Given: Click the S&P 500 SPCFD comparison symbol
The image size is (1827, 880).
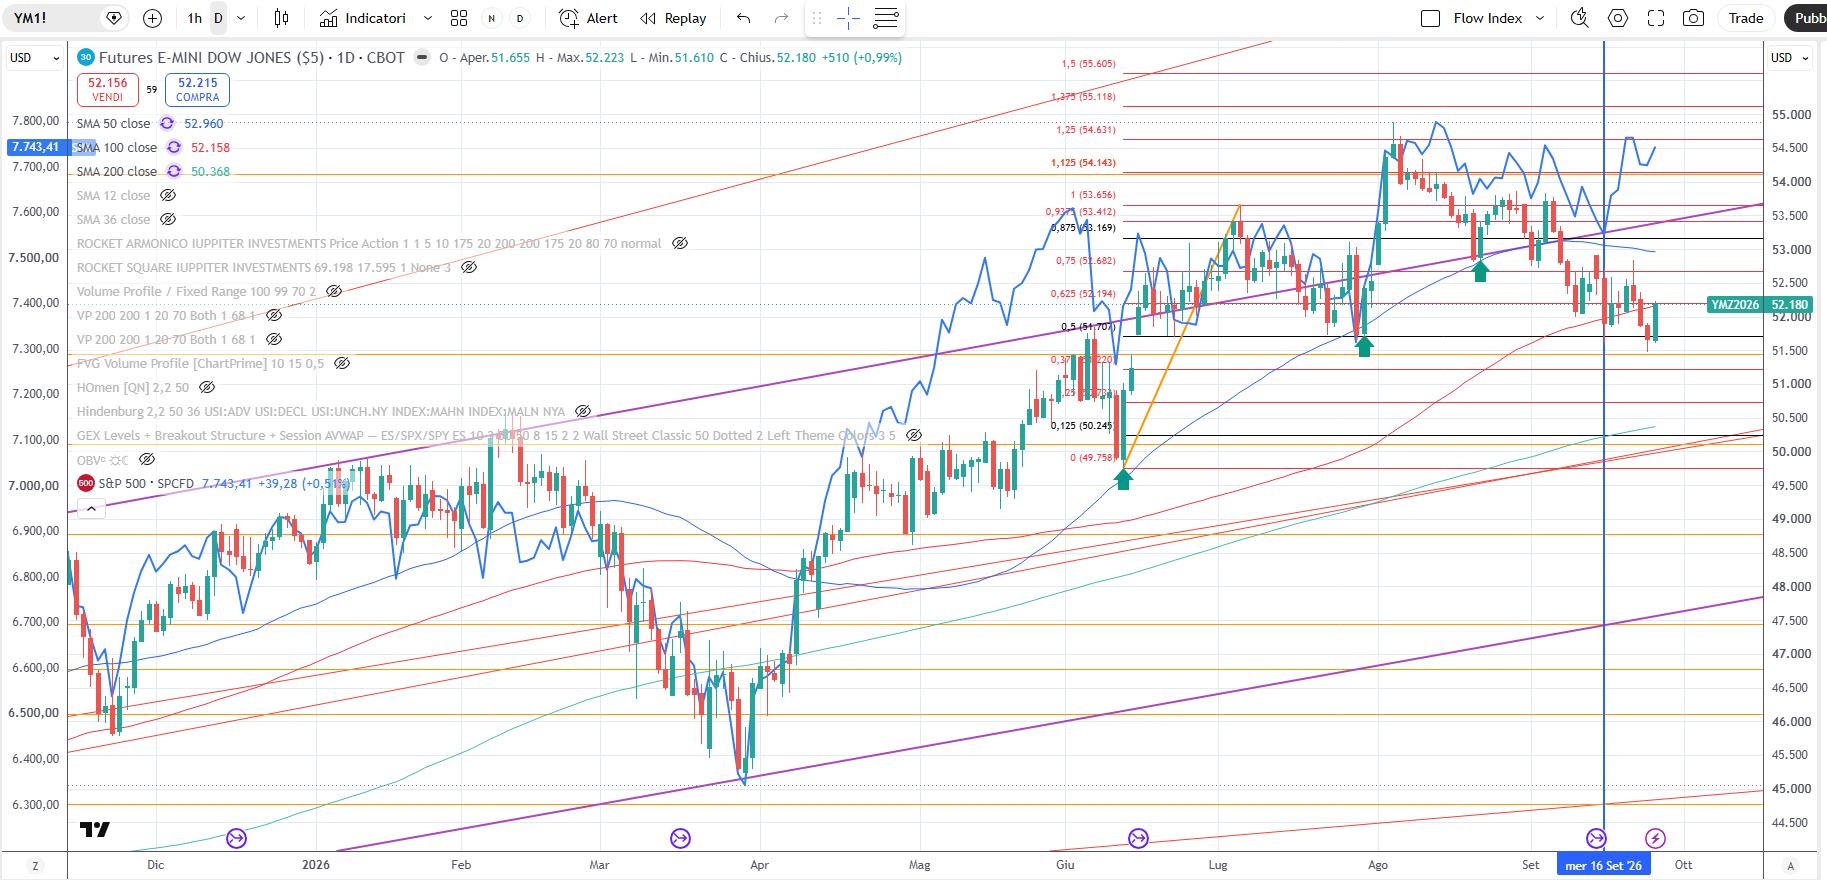Looking at the screenshot, I should (146, 484).
